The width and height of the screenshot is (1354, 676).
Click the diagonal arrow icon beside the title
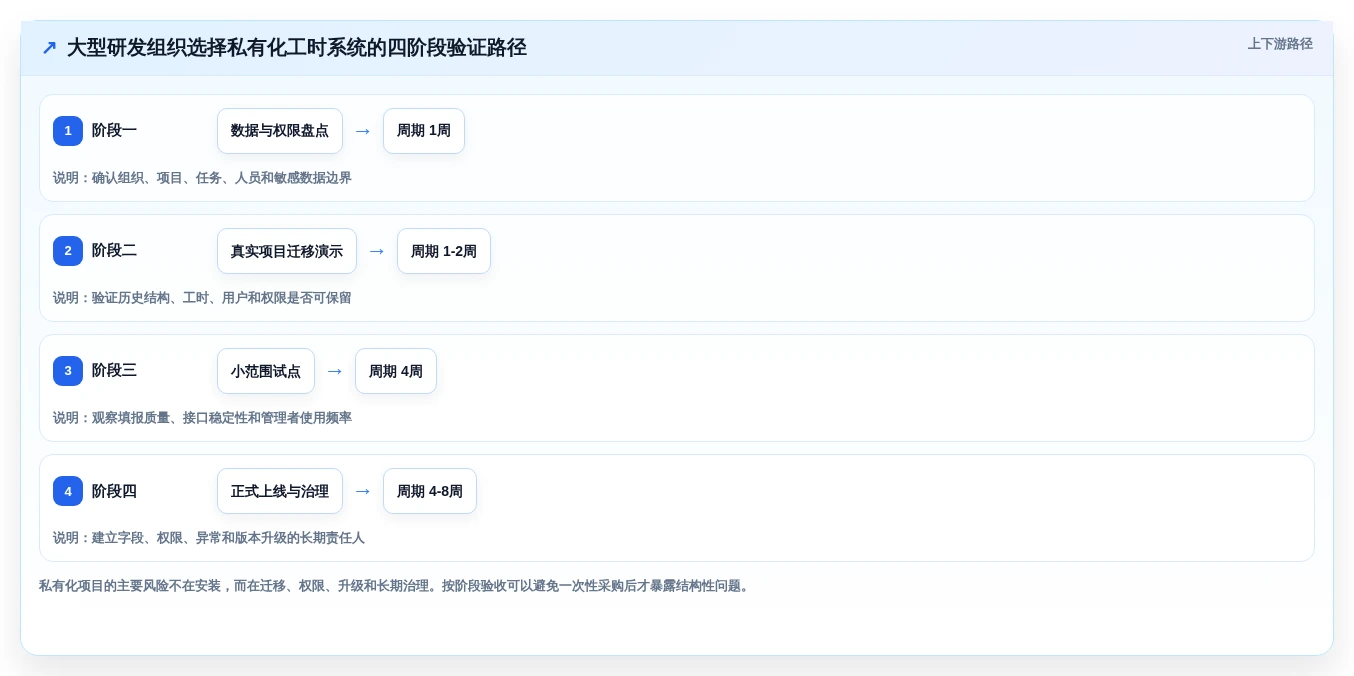(49, 48)
